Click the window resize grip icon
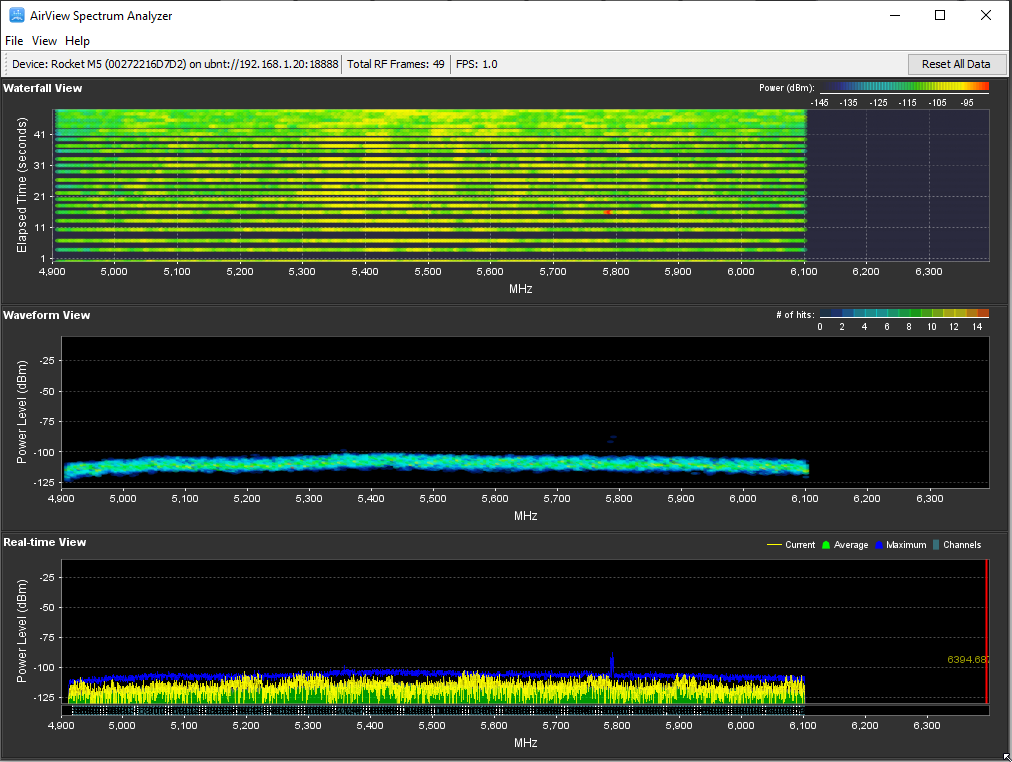The width and height of the screenshot is (1012, 762). click(x=1007, y=757)
